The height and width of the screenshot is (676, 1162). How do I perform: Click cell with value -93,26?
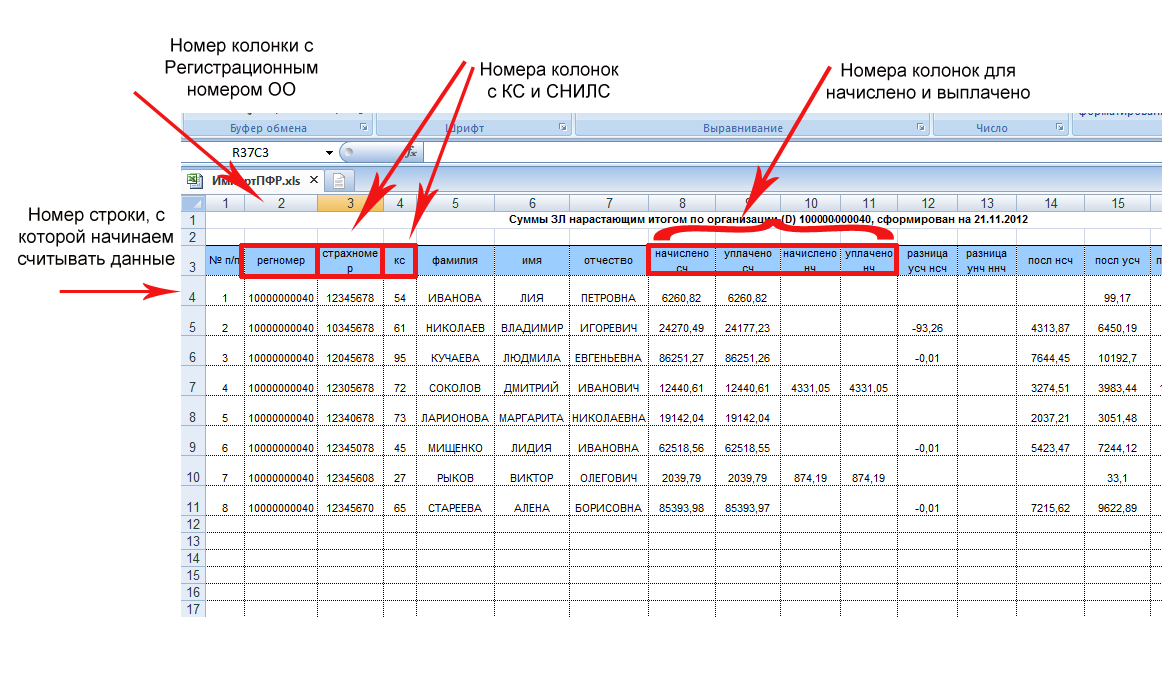tap(928, 322)
